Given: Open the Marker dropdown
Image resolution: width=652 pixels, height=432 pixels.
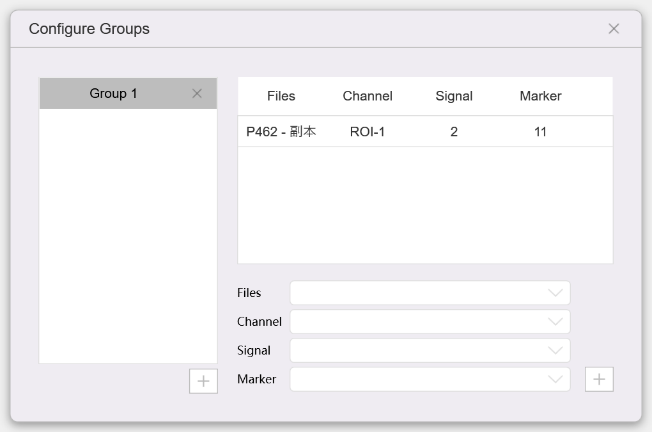Looking at the screenshot, I should (x=430, y=379).
